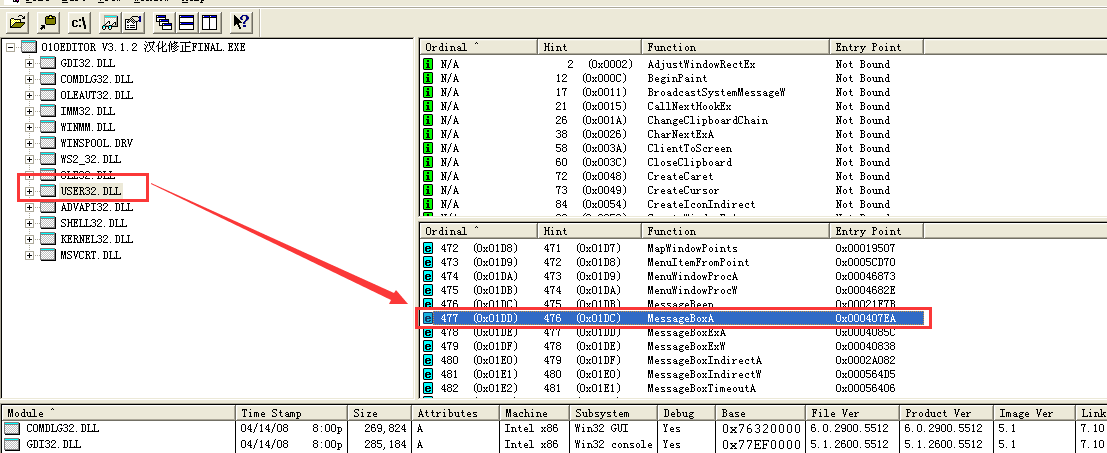This screenshot has height=453, width=1107.
Task: Sort module list by Subsystem header
Action: click(x=613, y=413)
